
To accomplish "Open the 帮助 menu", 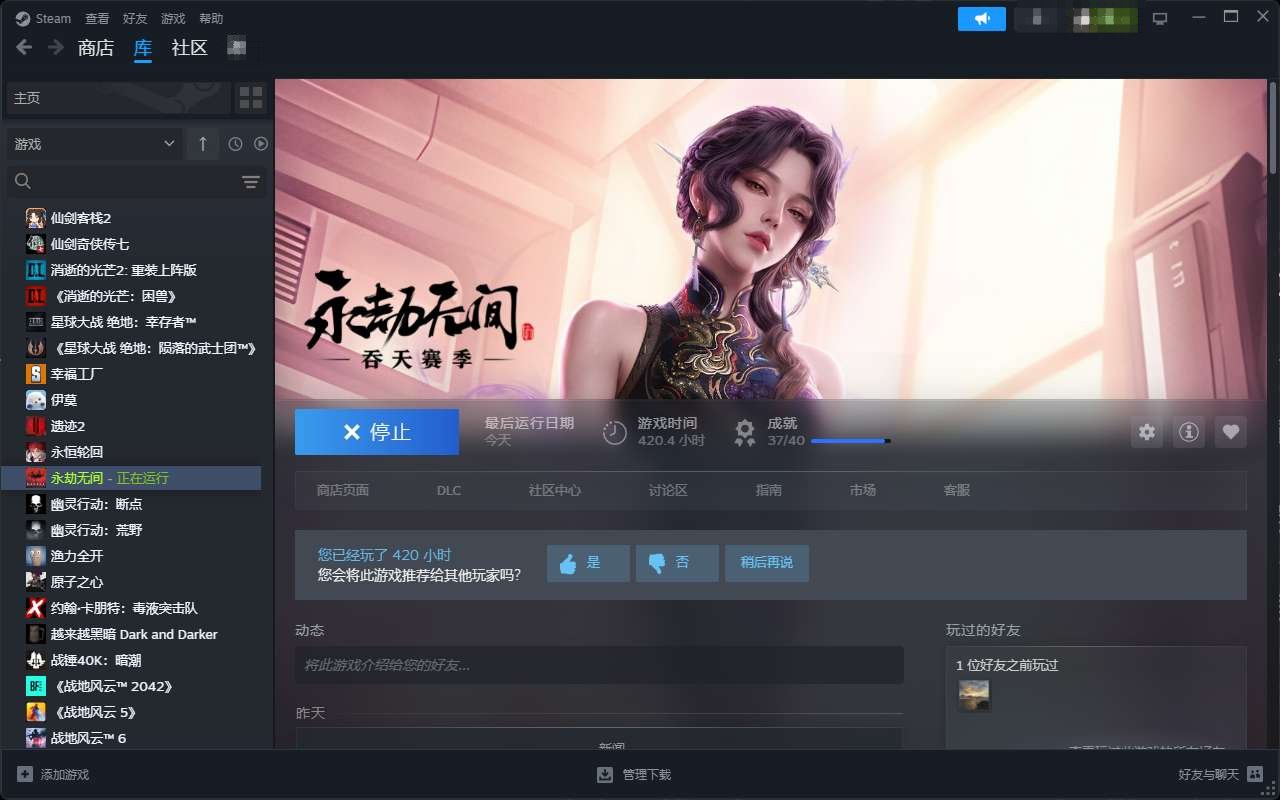I will point(211,18).
